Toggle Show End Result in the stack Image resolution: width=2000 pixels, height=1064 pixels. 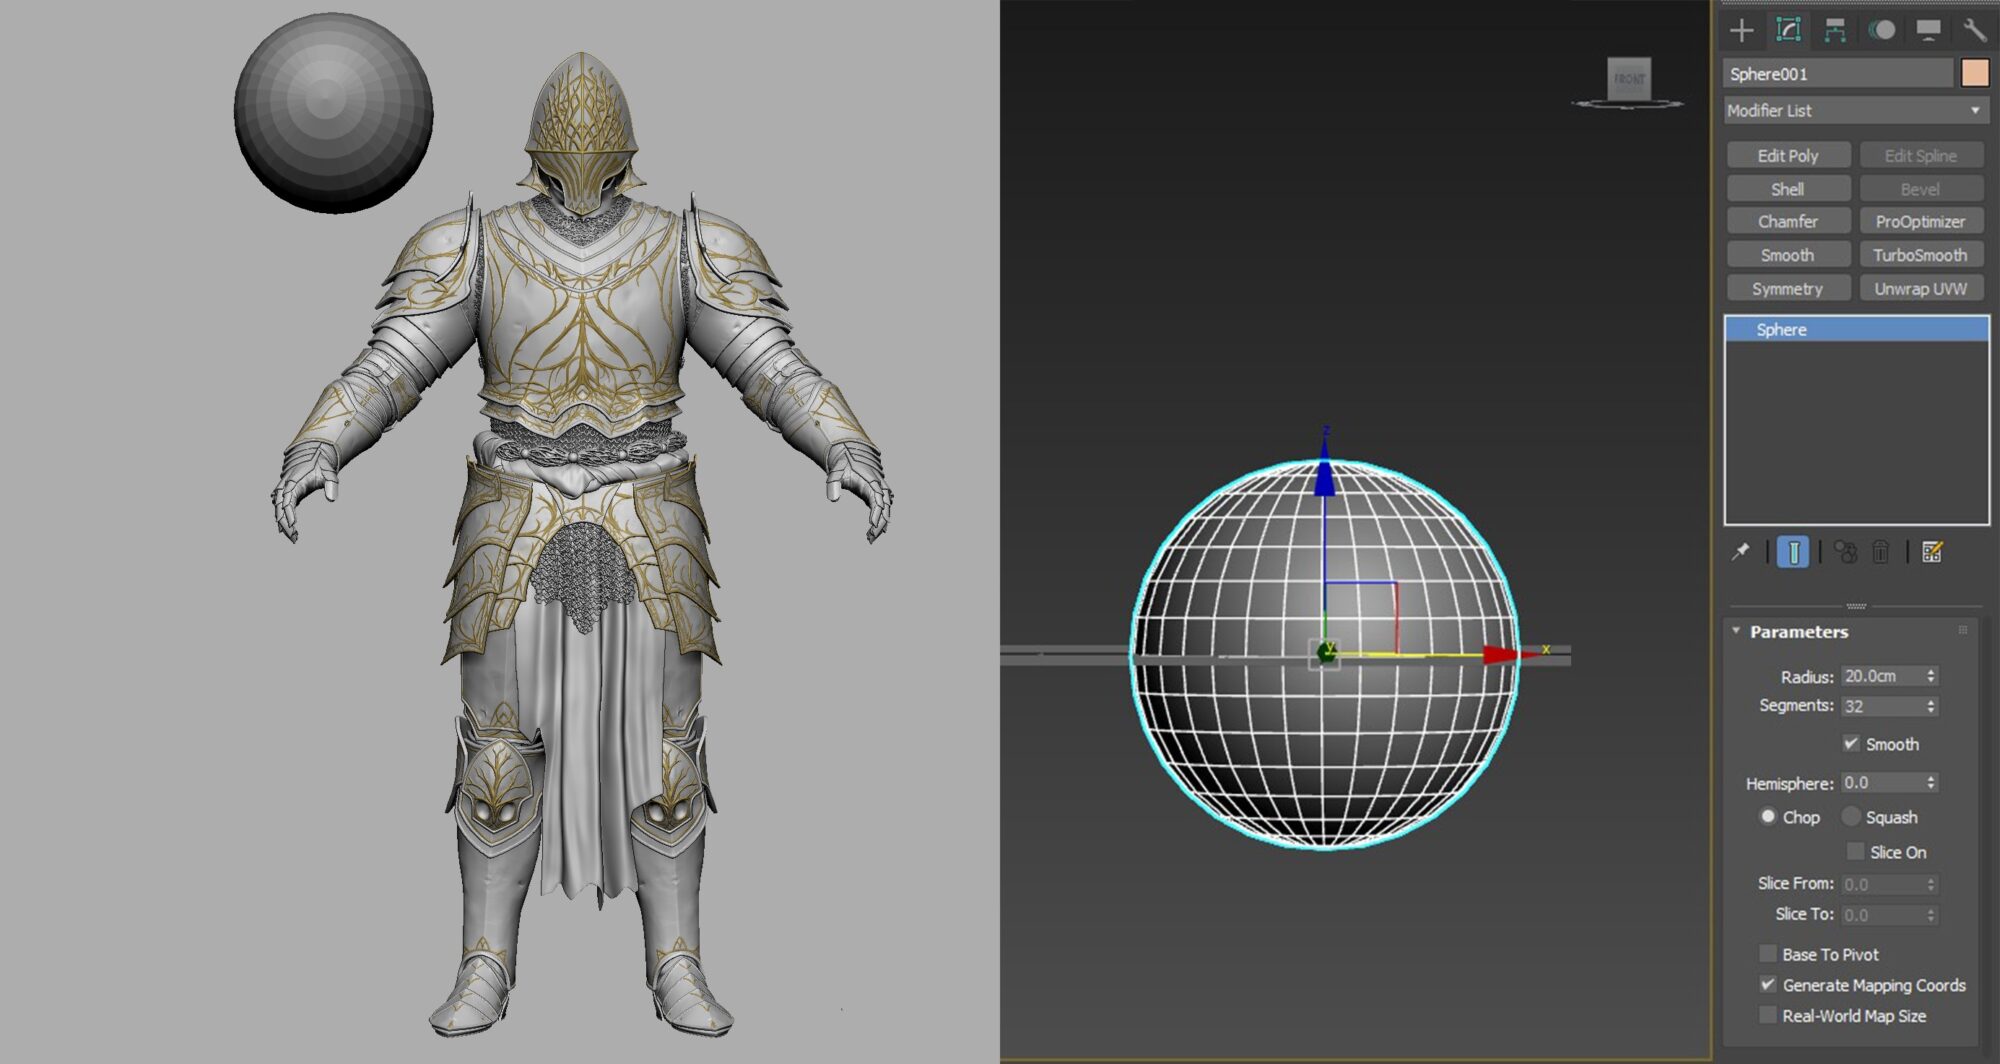[1793, 551]
